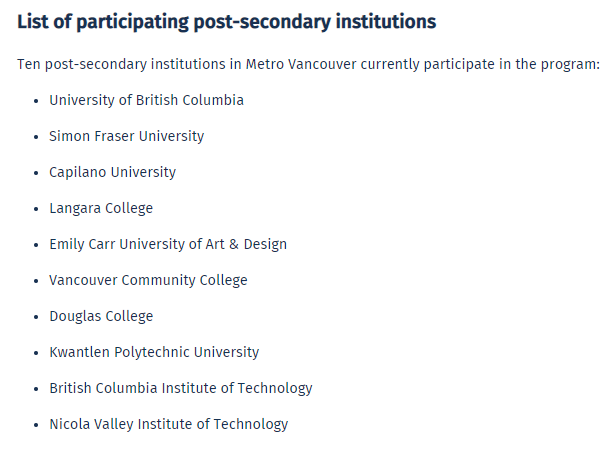Click the bullet before Kwantlen Polytechnic University
The width and height of the screenshot is (604, 458).
click(36, 353)
